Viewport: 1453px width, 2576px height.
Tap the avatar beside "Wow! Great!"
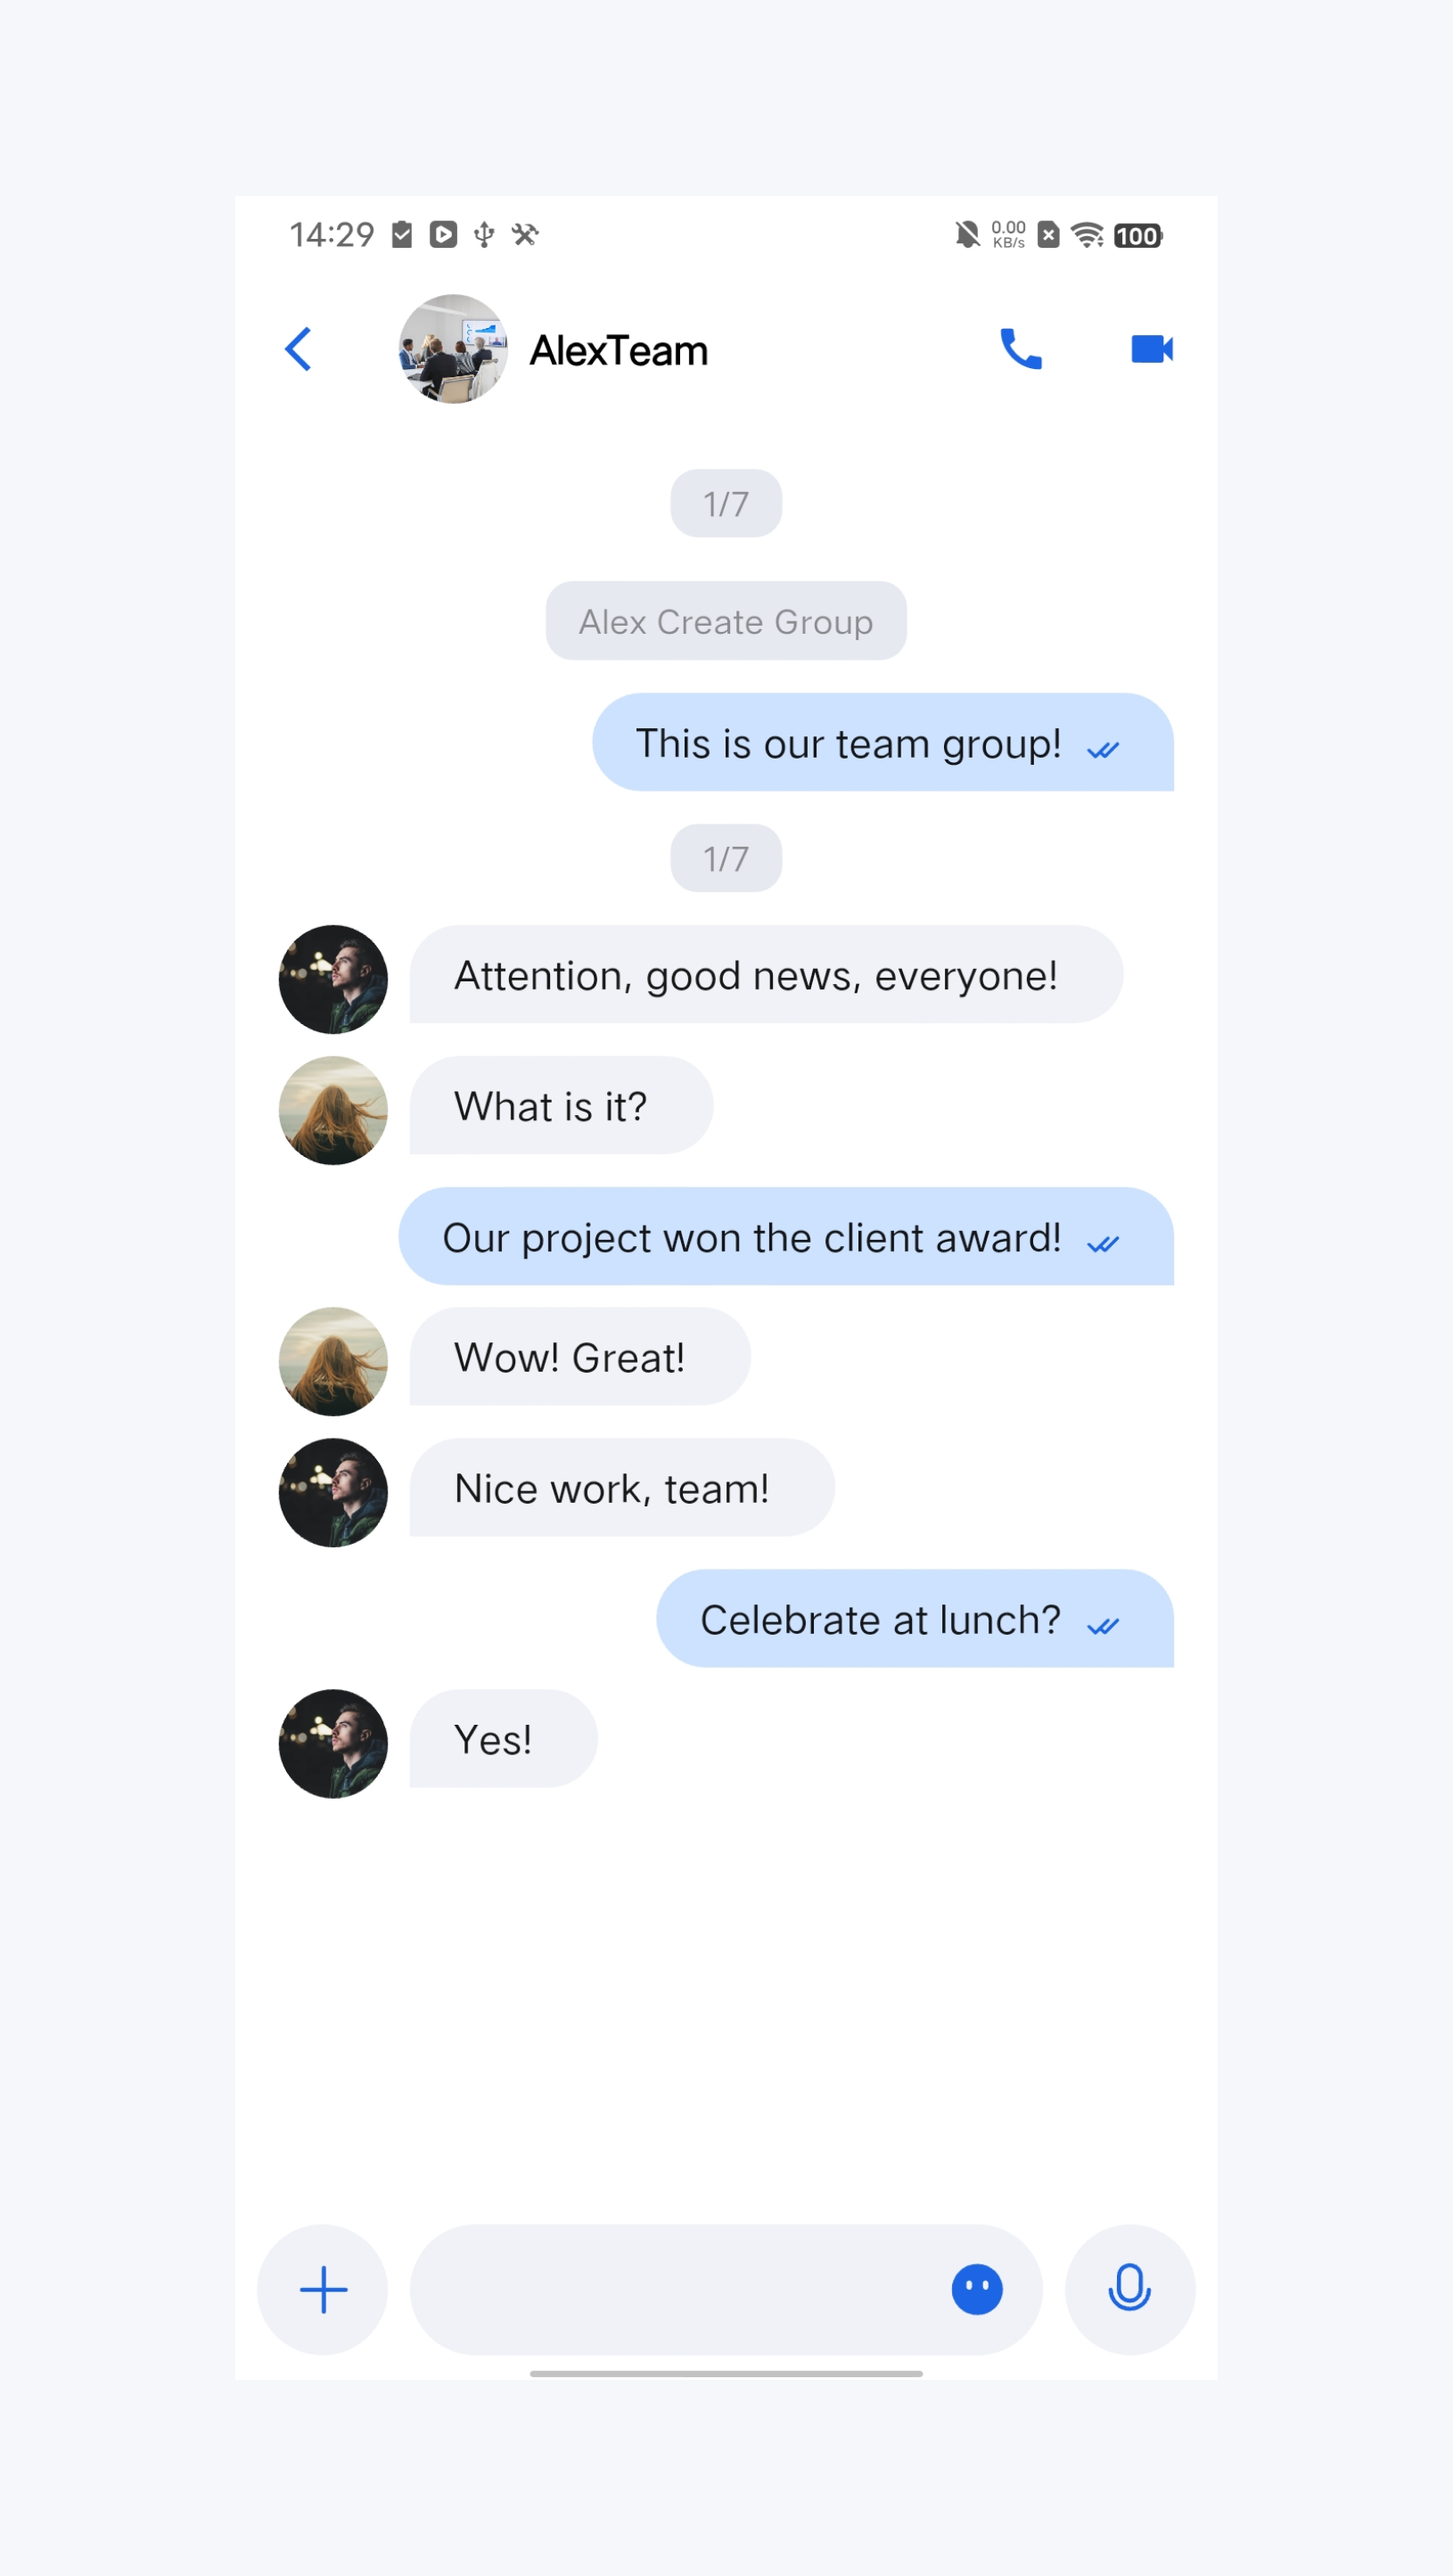pyautogui.click(x=333, y=1361)
